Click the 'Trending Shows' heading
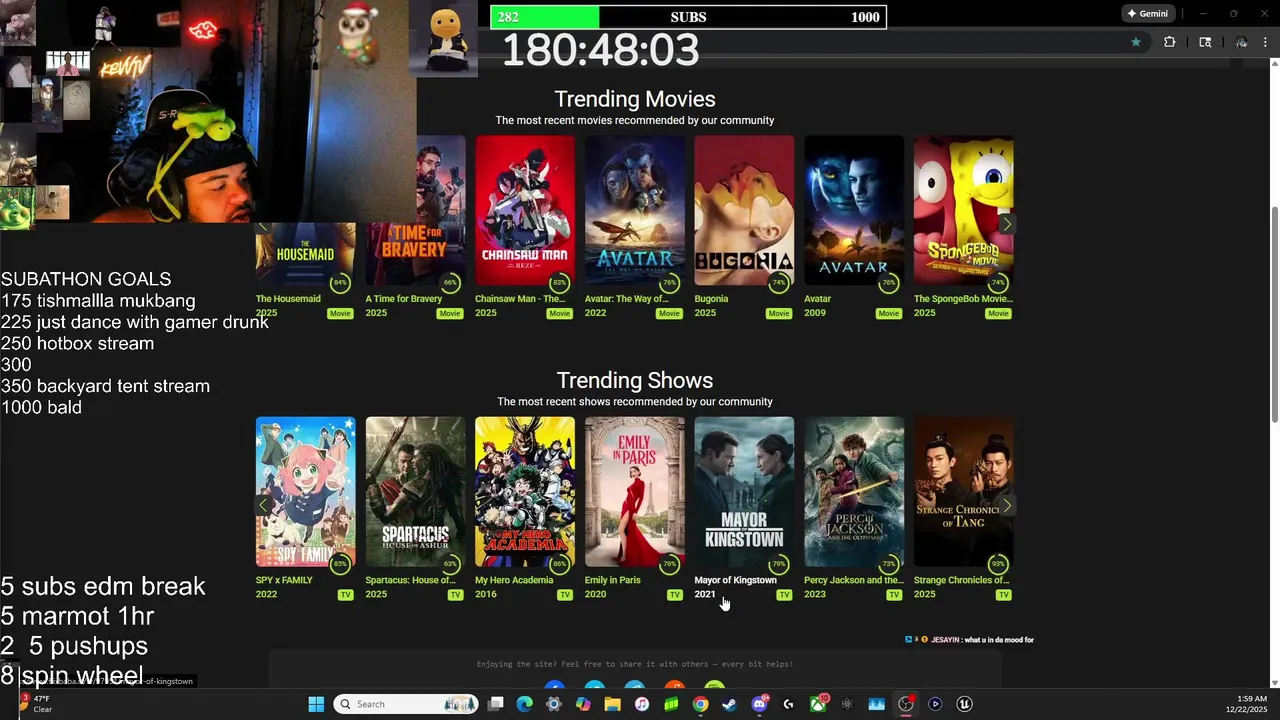Image resolution: width=1280 pixels, height=720 pixels. 635,380
